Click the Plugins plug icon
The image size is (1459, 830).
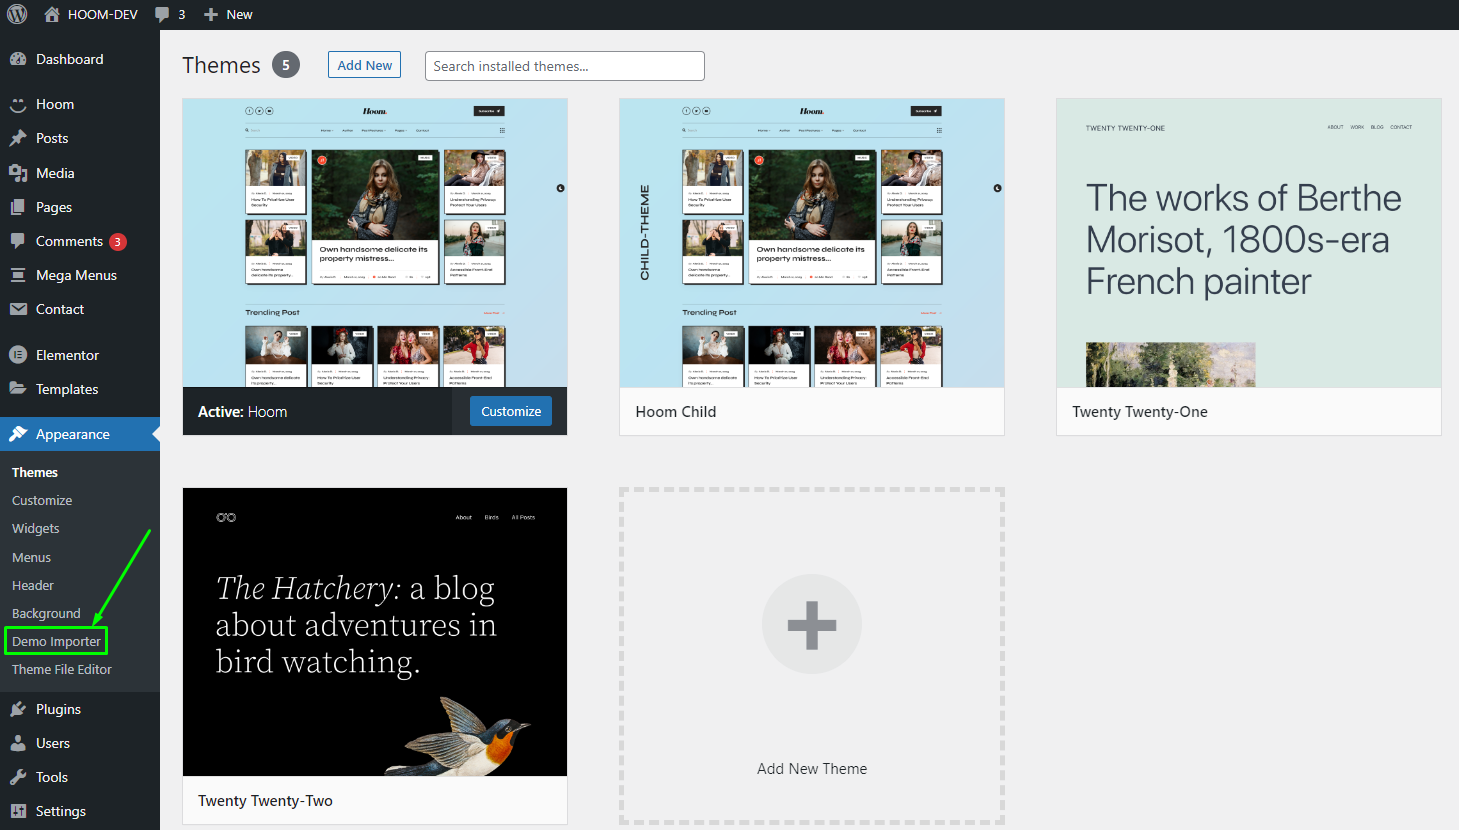pyautogui.click(x=18, y=709)
